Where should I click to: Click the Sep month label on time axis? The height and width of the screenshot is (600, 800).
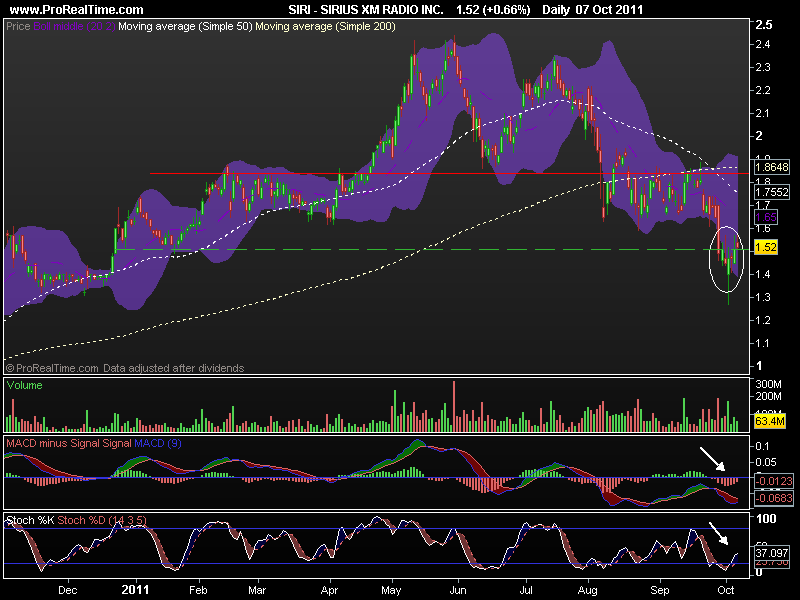(x=660, y=590)
